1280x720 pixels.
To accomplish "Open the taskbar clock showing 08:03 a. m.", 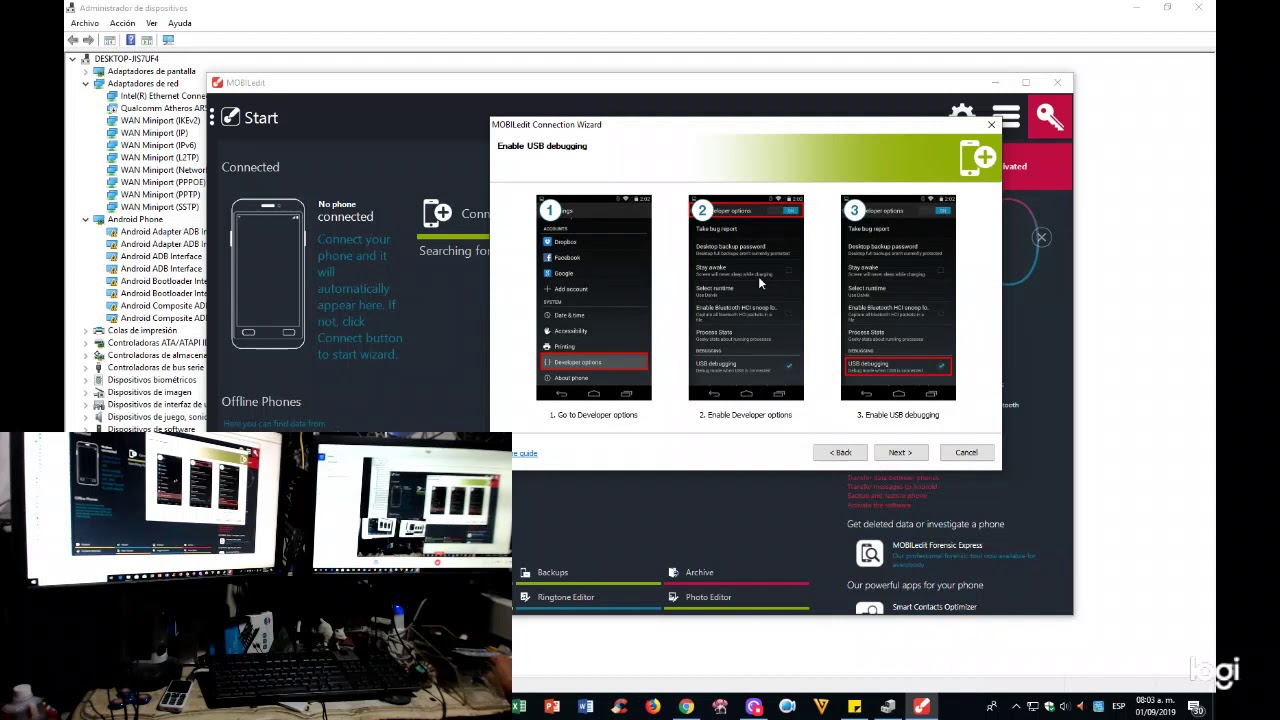I will pyautogui.click(x=1155, y=706).
